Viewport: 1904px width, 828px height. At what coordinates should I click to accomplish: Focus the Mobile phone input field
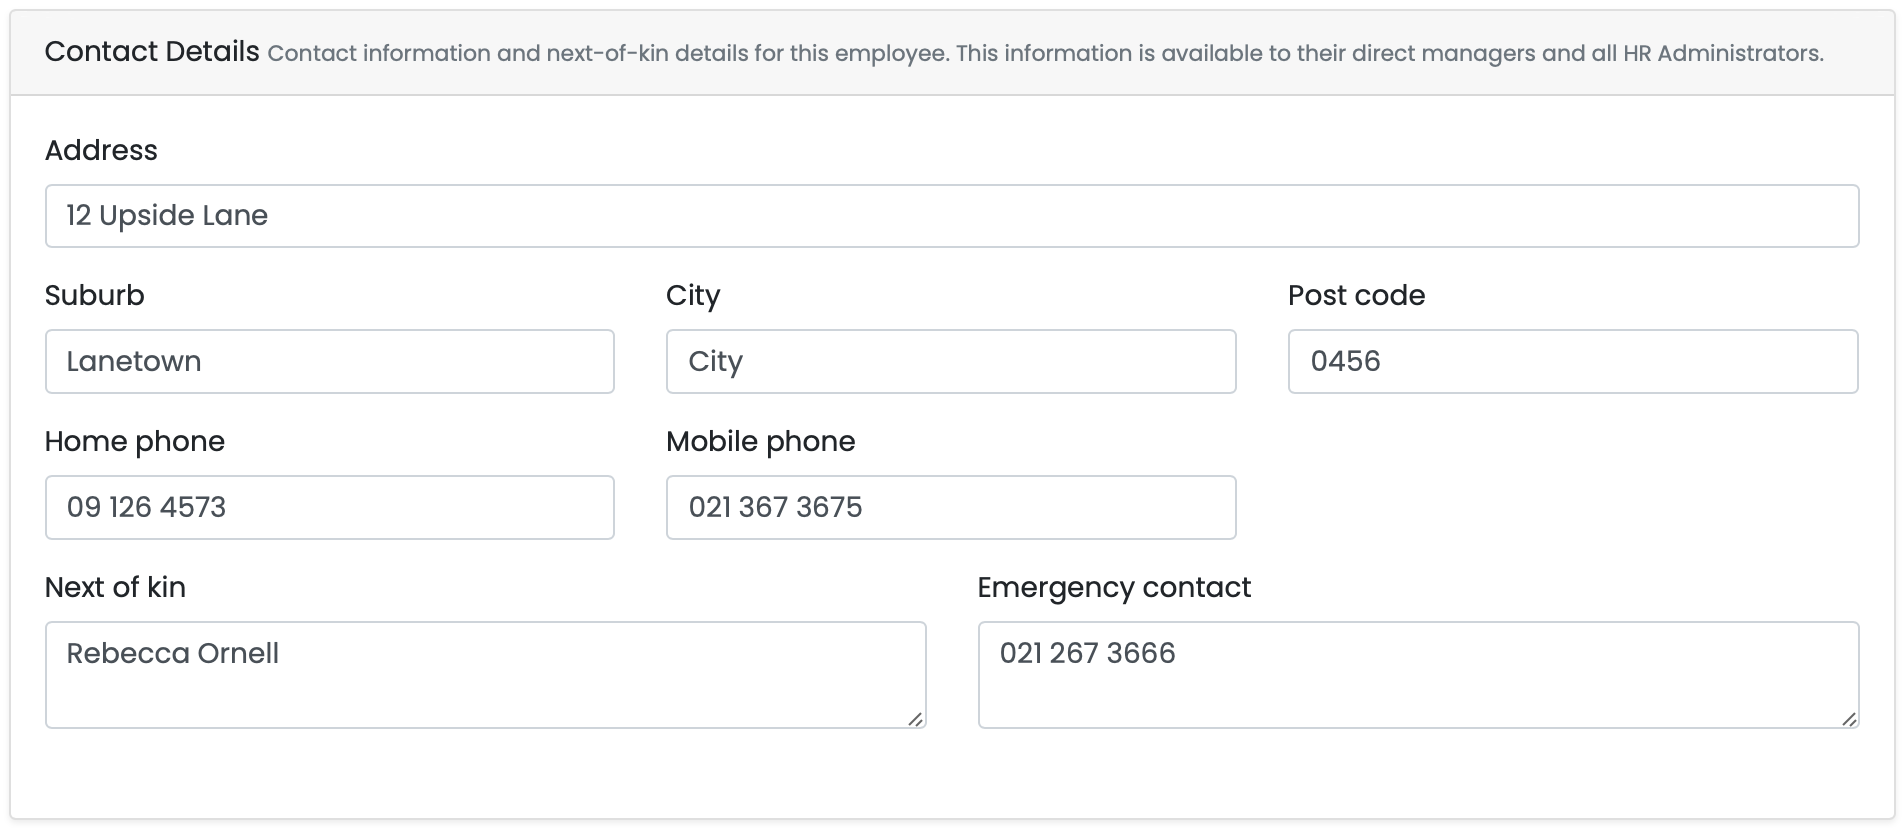[950, 508]
